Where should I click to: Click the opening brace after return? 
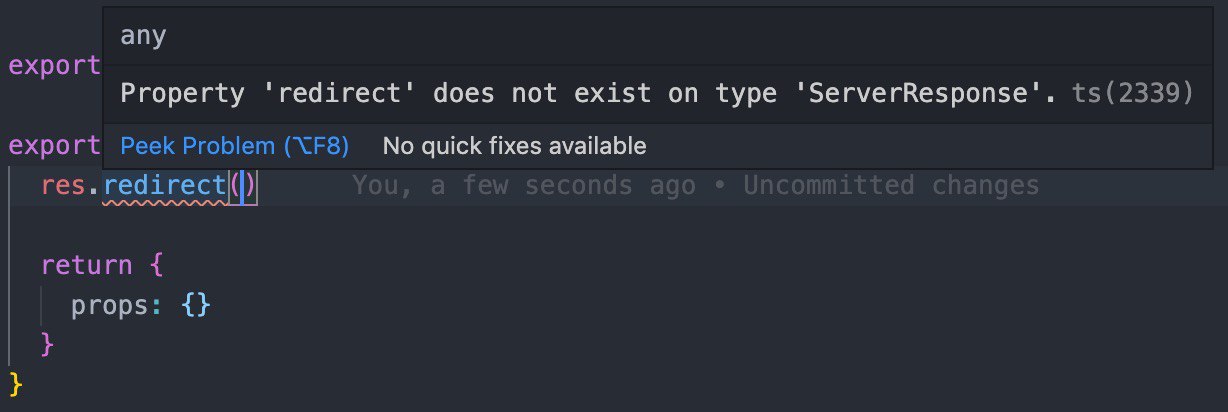pyautogui.click(x=154, y=266)
